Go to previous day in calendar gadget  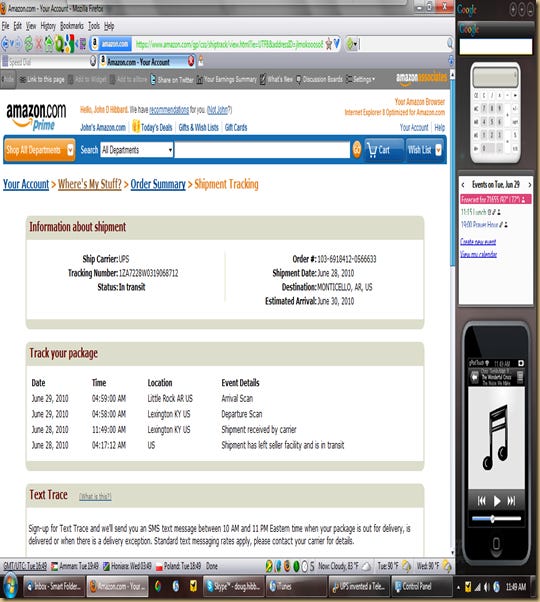pyautogui.click(x=463, y=185)
